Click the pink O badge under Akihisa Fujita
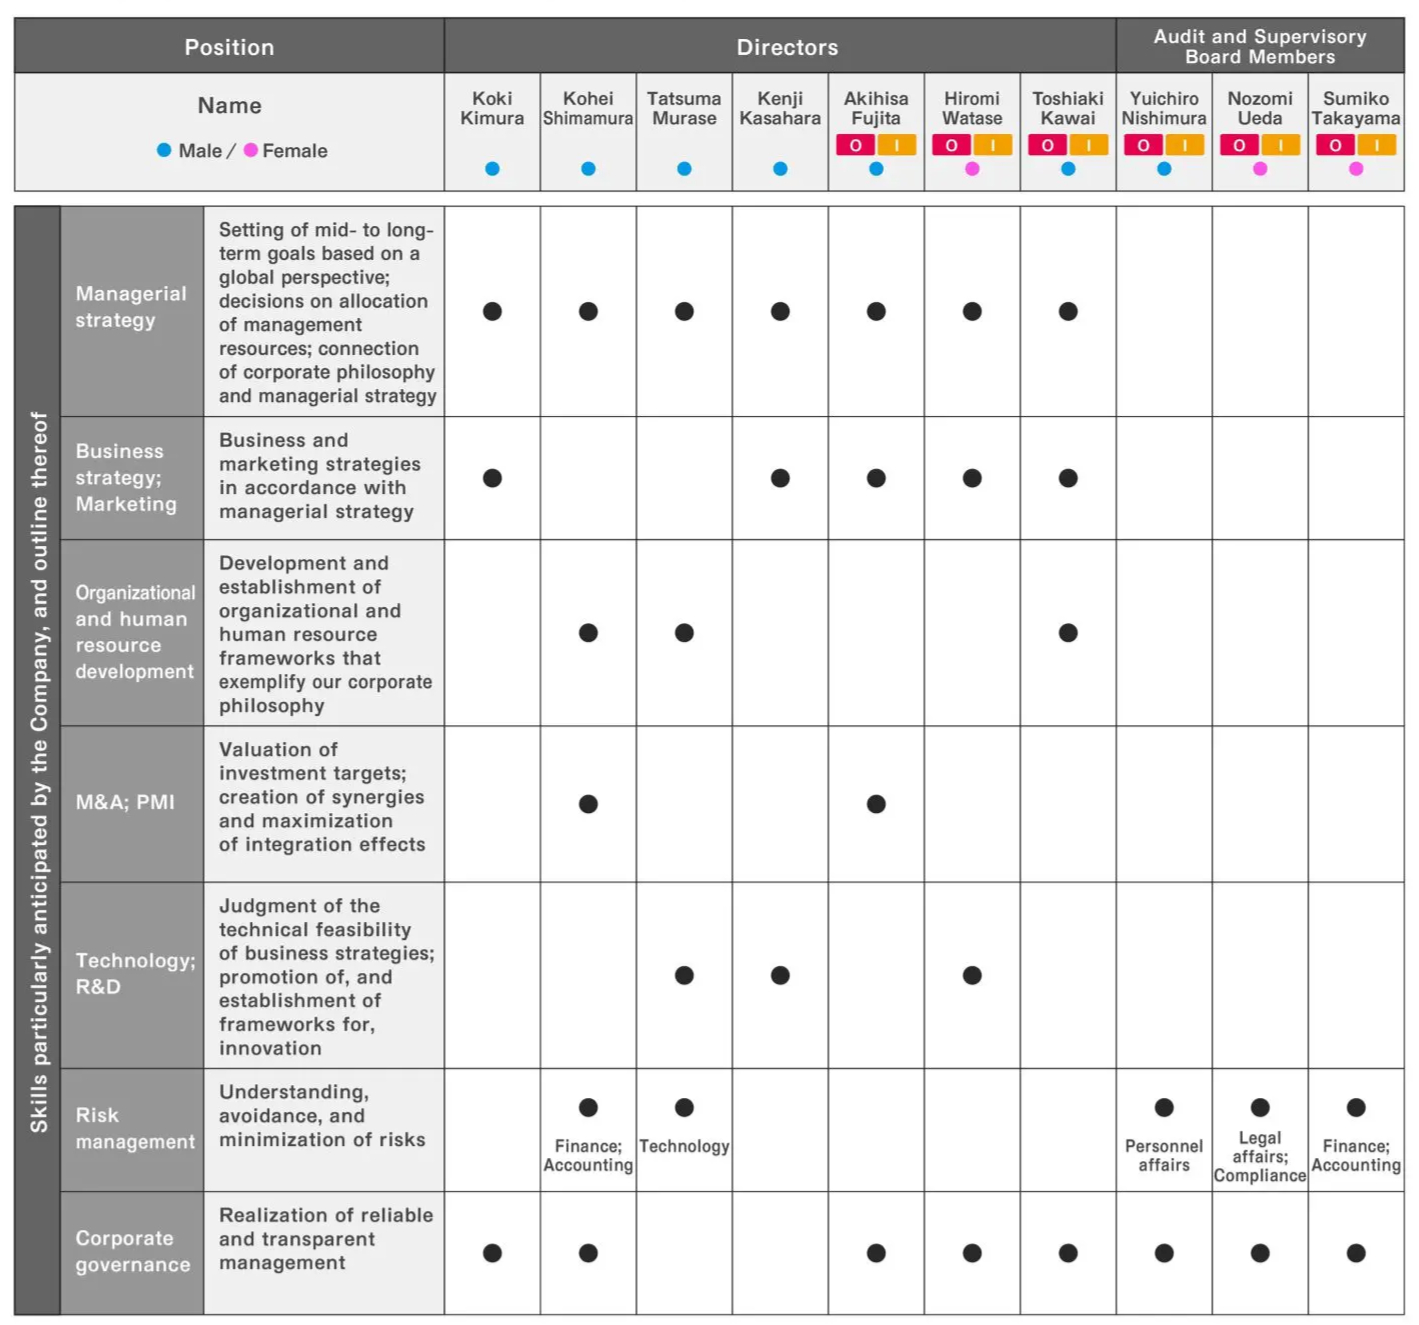Image resolution: width=1419 pixels, height=1325 pixels. (x=856, y=145)
